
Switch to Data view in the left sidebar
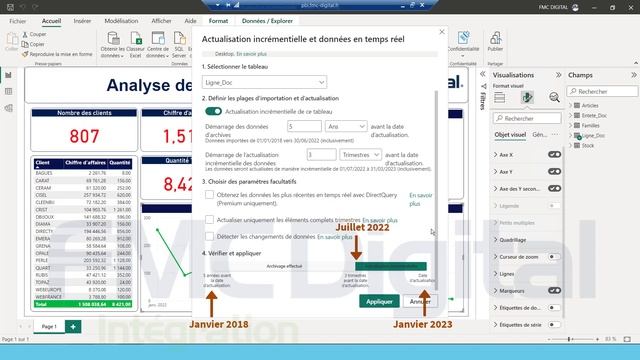pyautogui.click(x=9, y=91)
